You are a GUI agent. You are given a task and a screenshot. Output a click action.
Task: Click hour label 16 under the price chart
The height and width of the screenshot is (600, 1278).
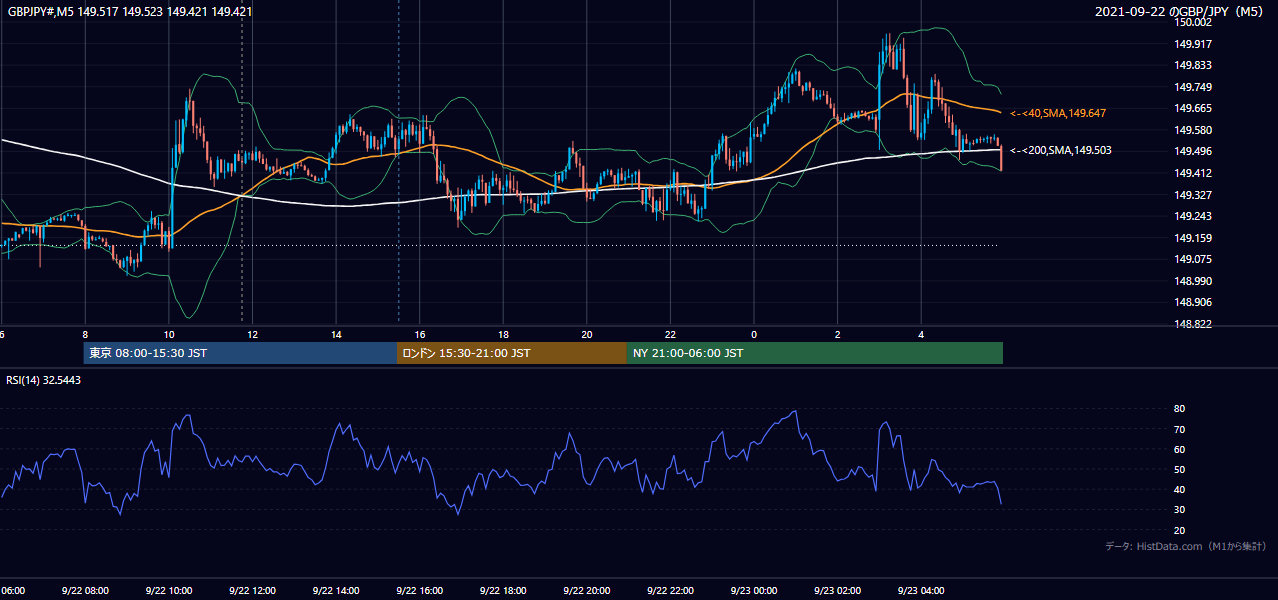[420, 335]
